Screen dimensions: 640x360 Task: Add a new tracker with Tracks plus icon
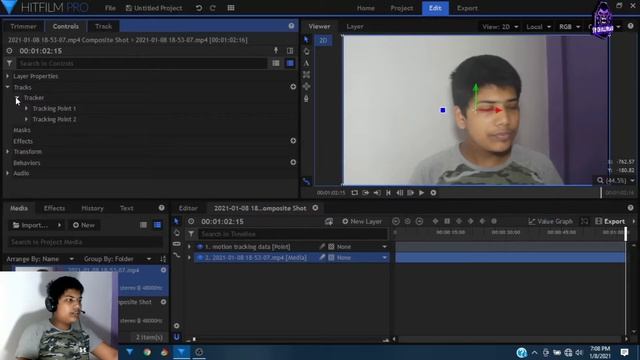click(293, 87)
